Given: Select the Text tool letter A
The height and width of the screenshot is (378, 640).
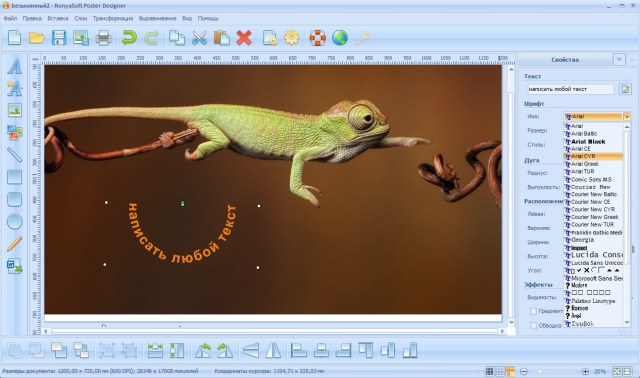Looking at the screenshot, I should point(14,66).
